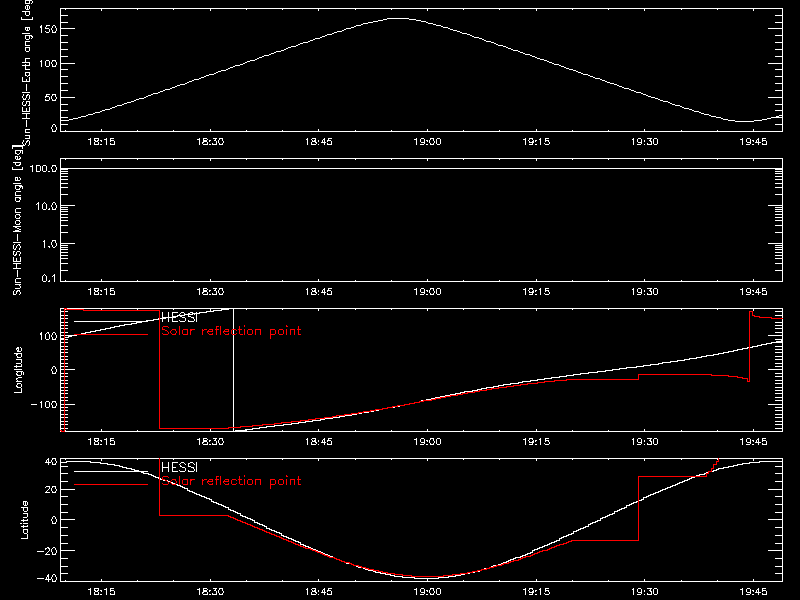The image size is (800, 600).
Task: Click the 20 tick label in Latitude plot
Action: tap(51, 490)
